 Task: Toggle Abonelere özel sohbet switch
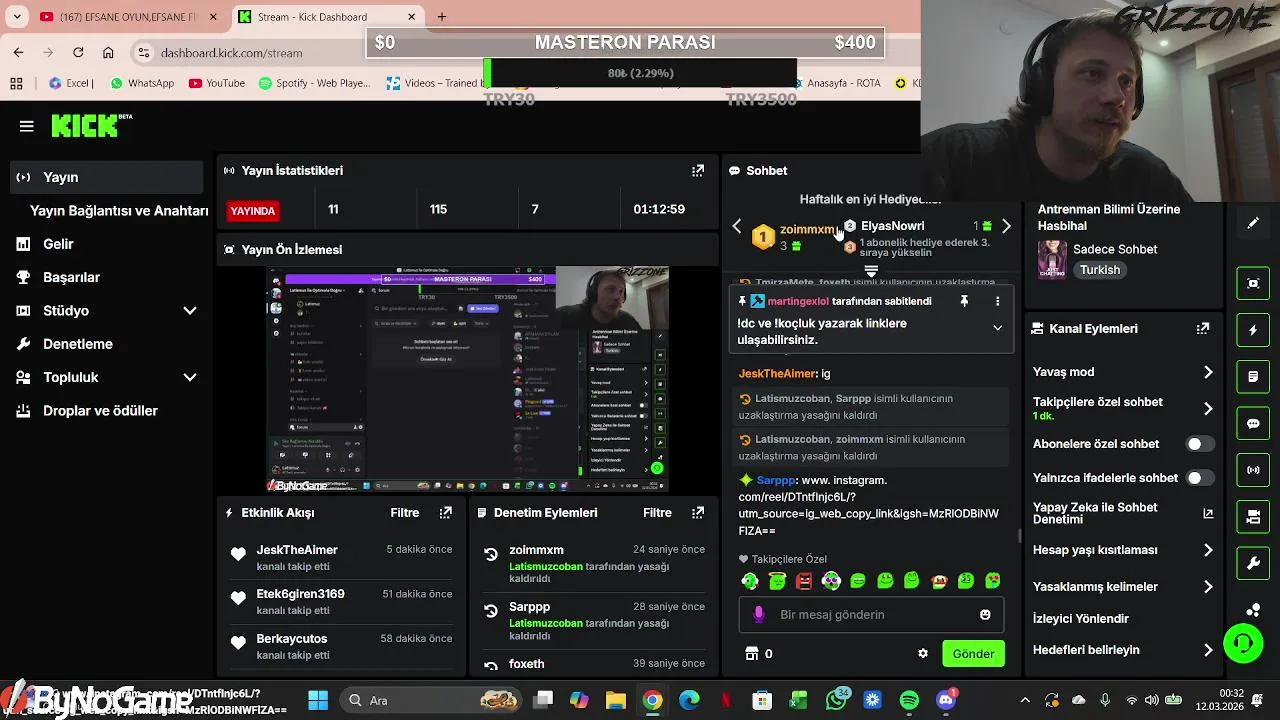tap(1200, 444)
